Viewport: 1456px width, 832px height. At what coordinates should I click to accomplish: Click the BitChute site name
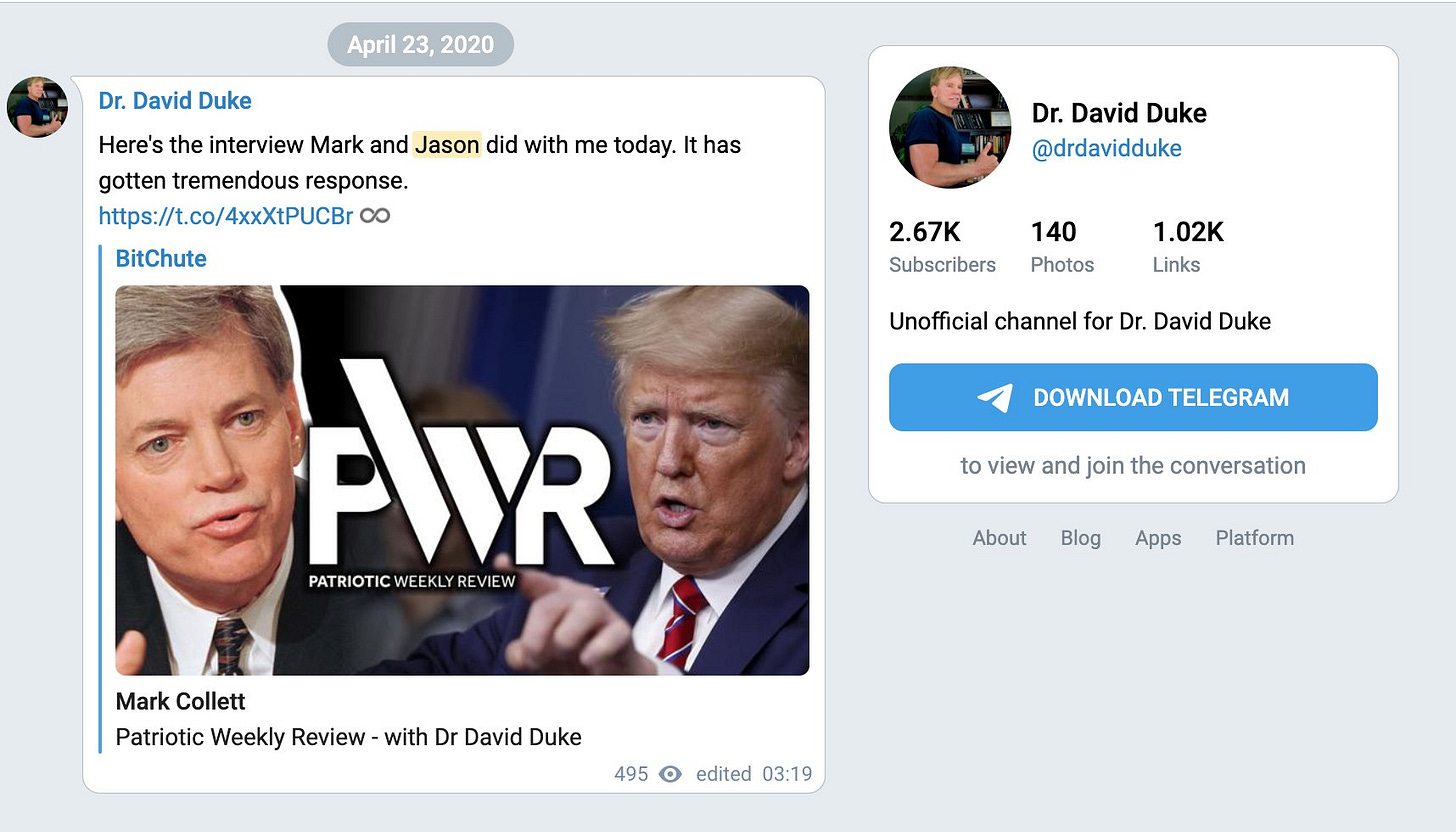[x=161, y=258]
